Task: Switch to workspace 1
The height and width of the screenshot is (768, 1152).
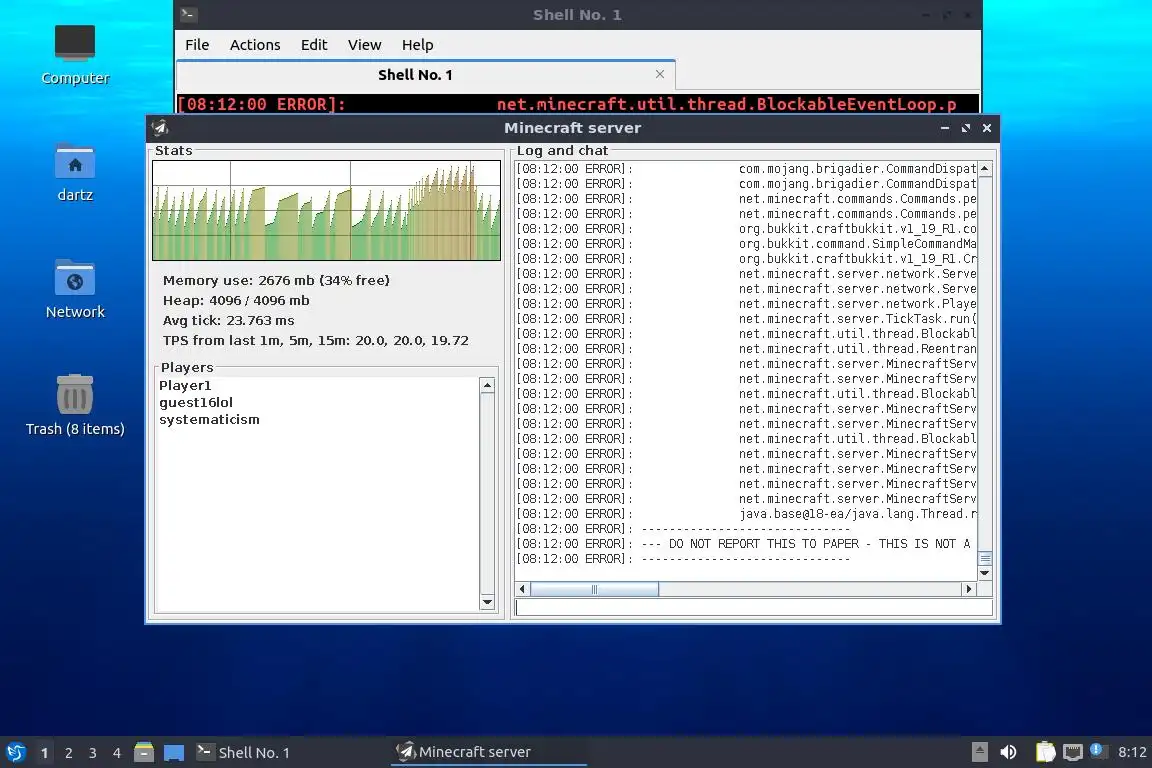Action: point(45,753)
